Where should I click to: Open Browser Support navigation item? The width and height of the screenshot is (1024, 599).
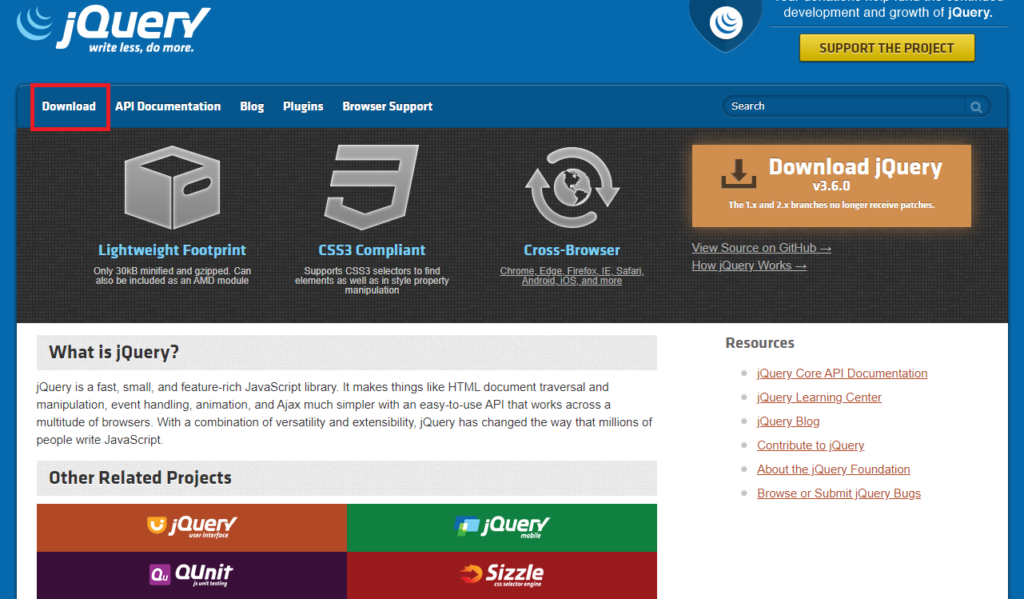[x=387, y=107]
